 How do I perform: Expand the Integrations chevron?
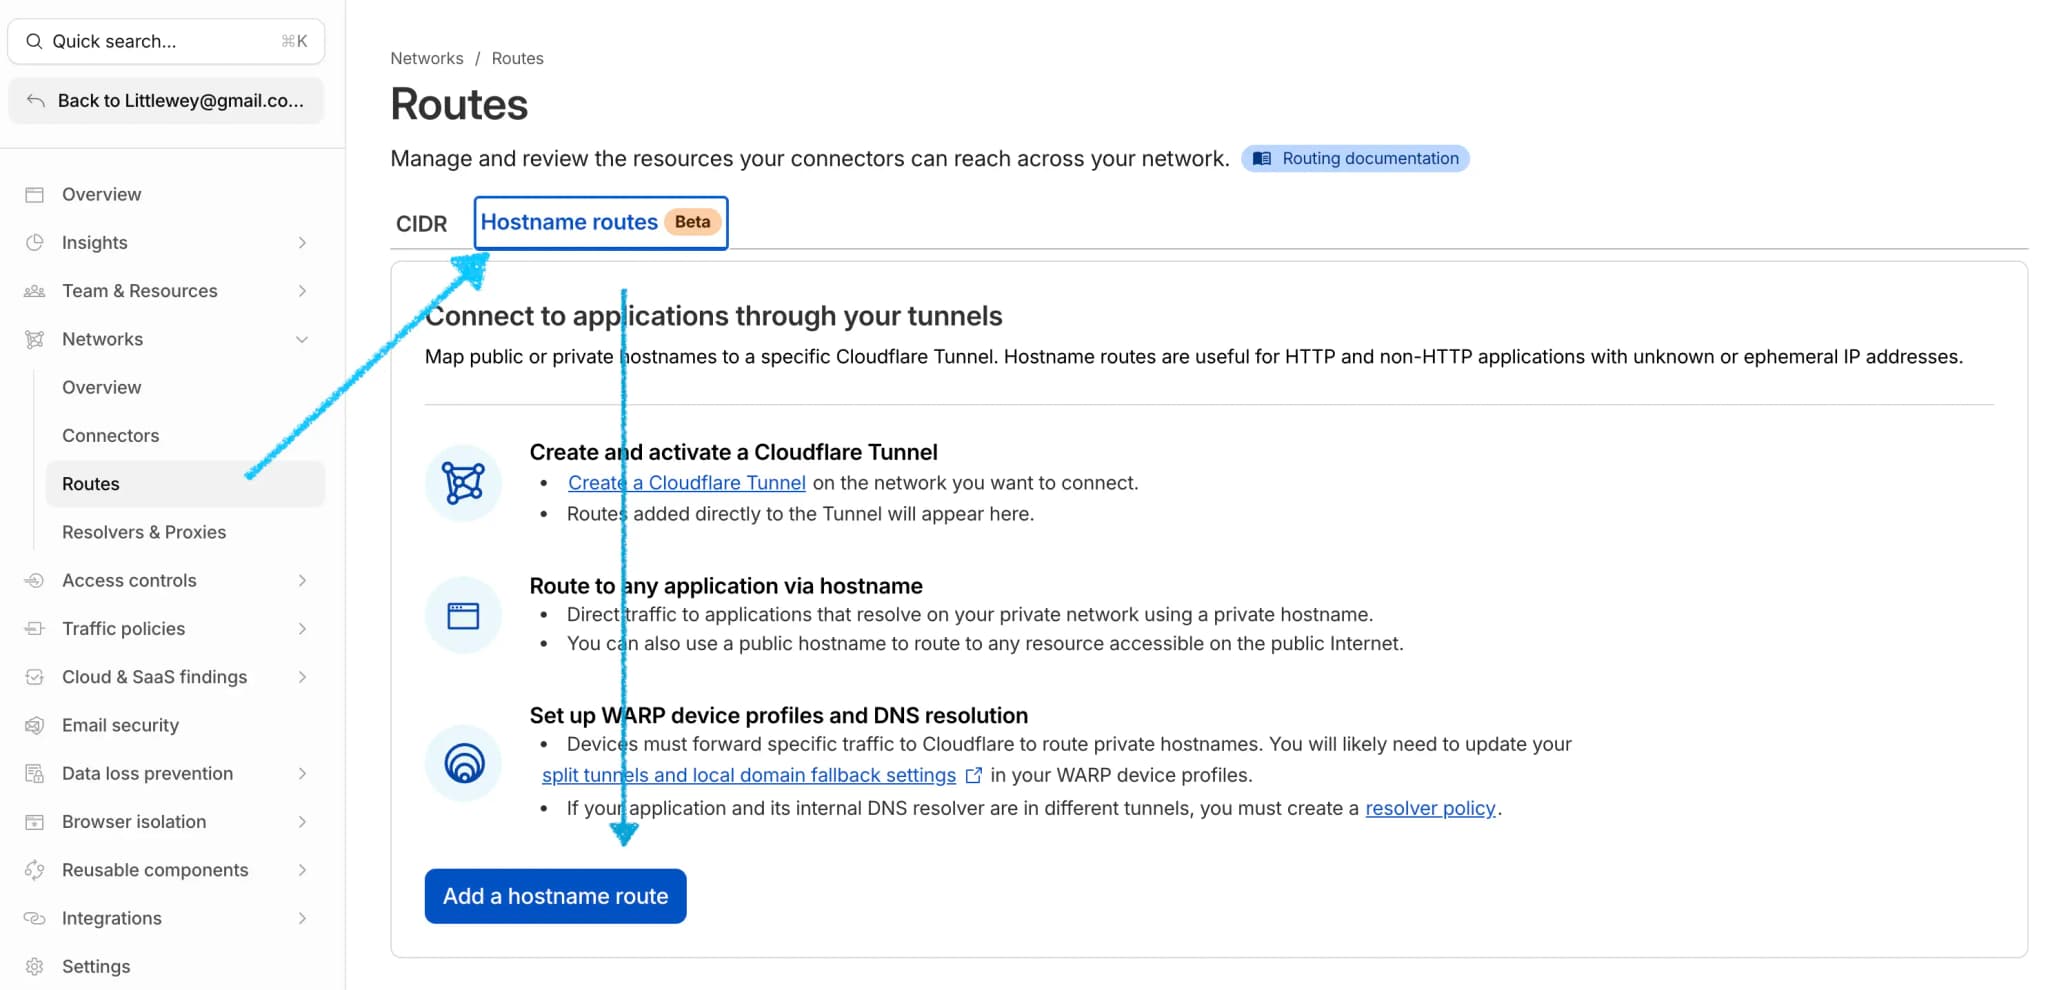[x=302, y=918]
